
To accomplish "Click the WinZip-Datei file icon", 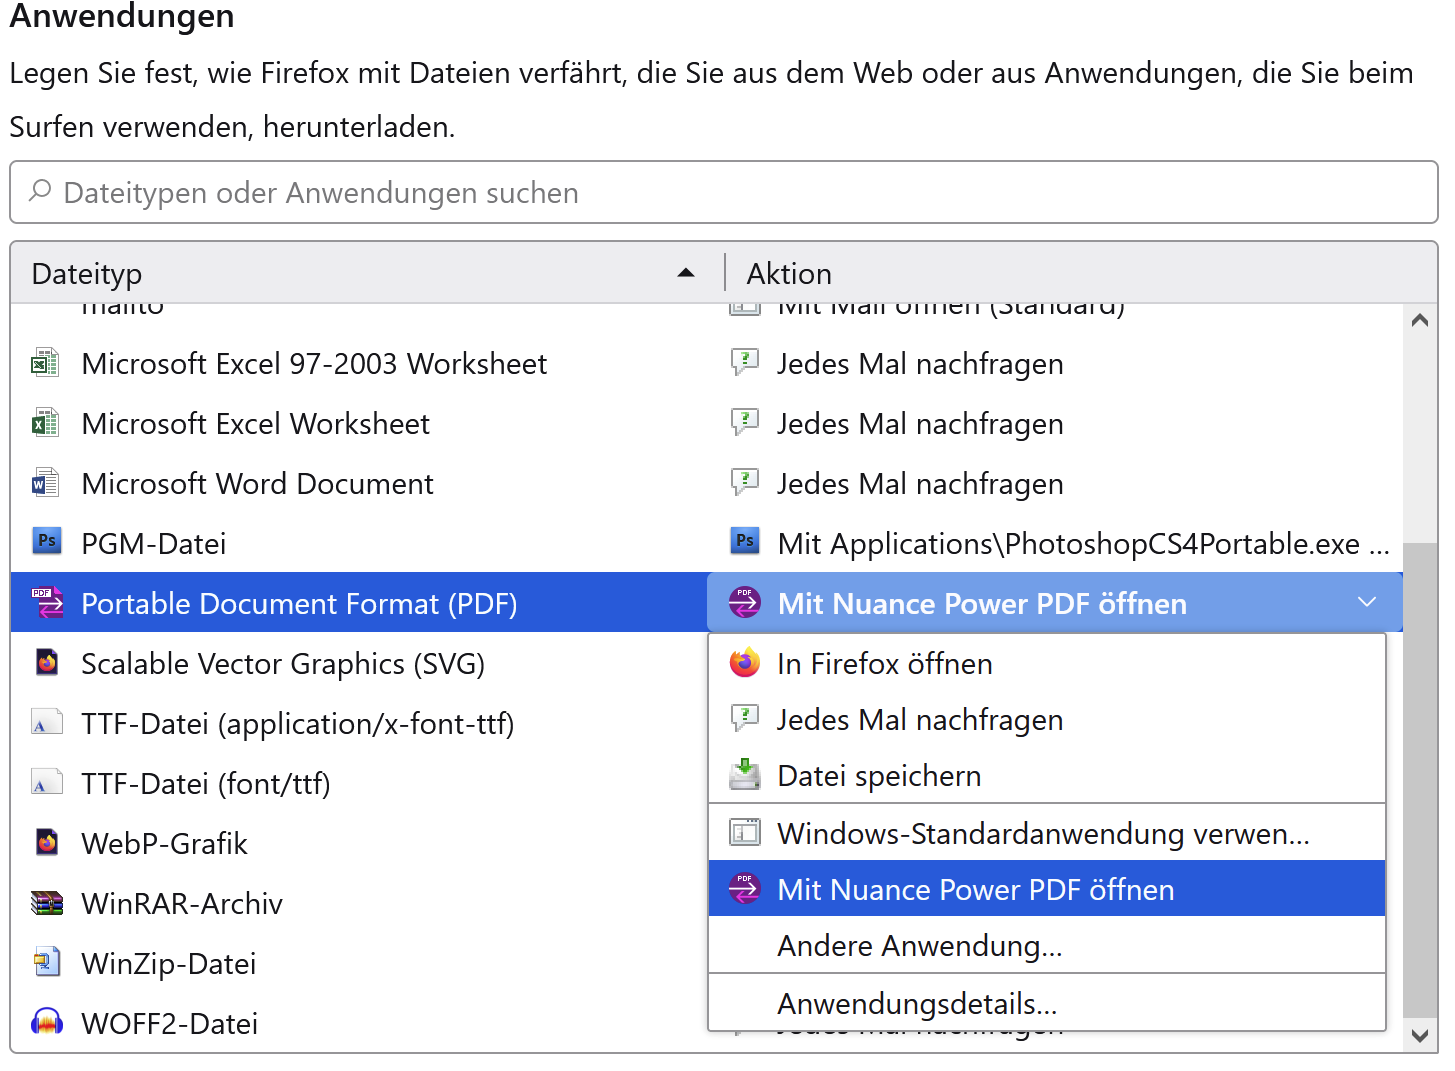I will (47, 963).
